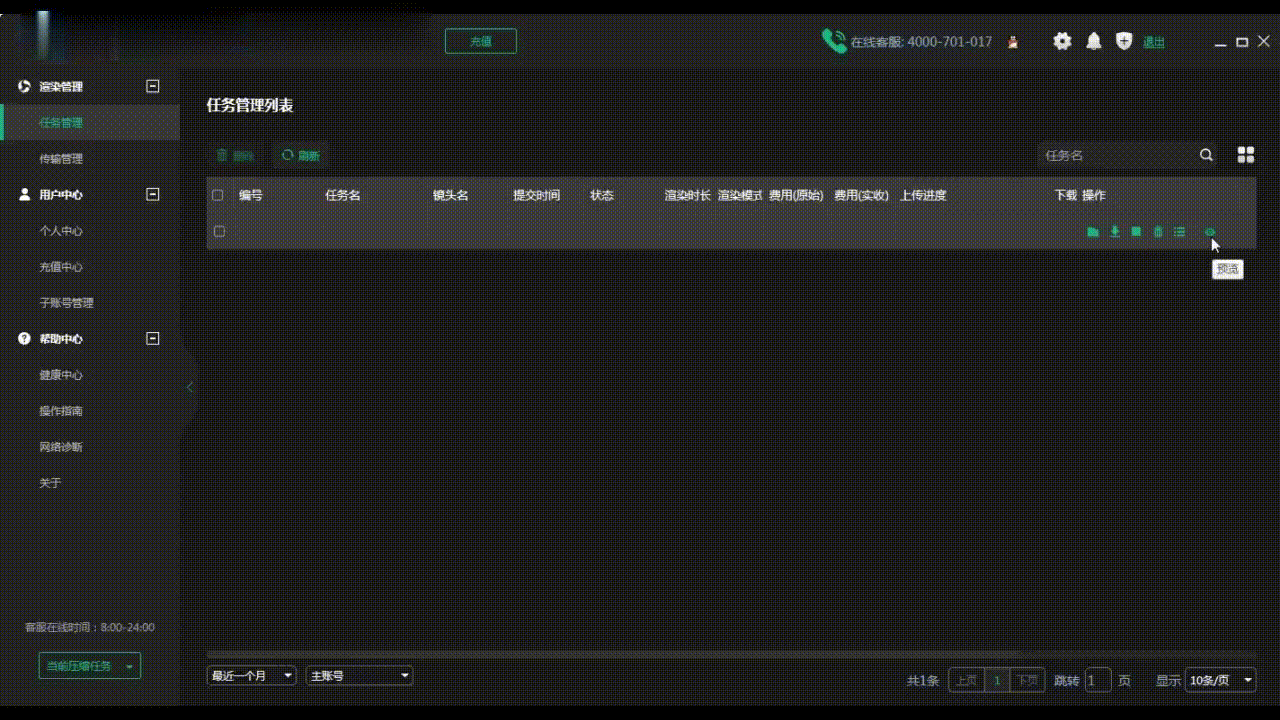Open the 最近一个月 time range dropdown
1280x720 pixels.
coord(251,676)
